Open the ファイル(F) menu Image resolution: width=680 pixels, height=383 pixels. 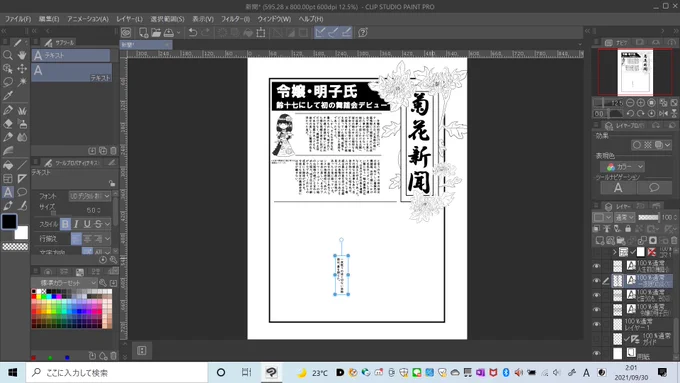[18, 19]
